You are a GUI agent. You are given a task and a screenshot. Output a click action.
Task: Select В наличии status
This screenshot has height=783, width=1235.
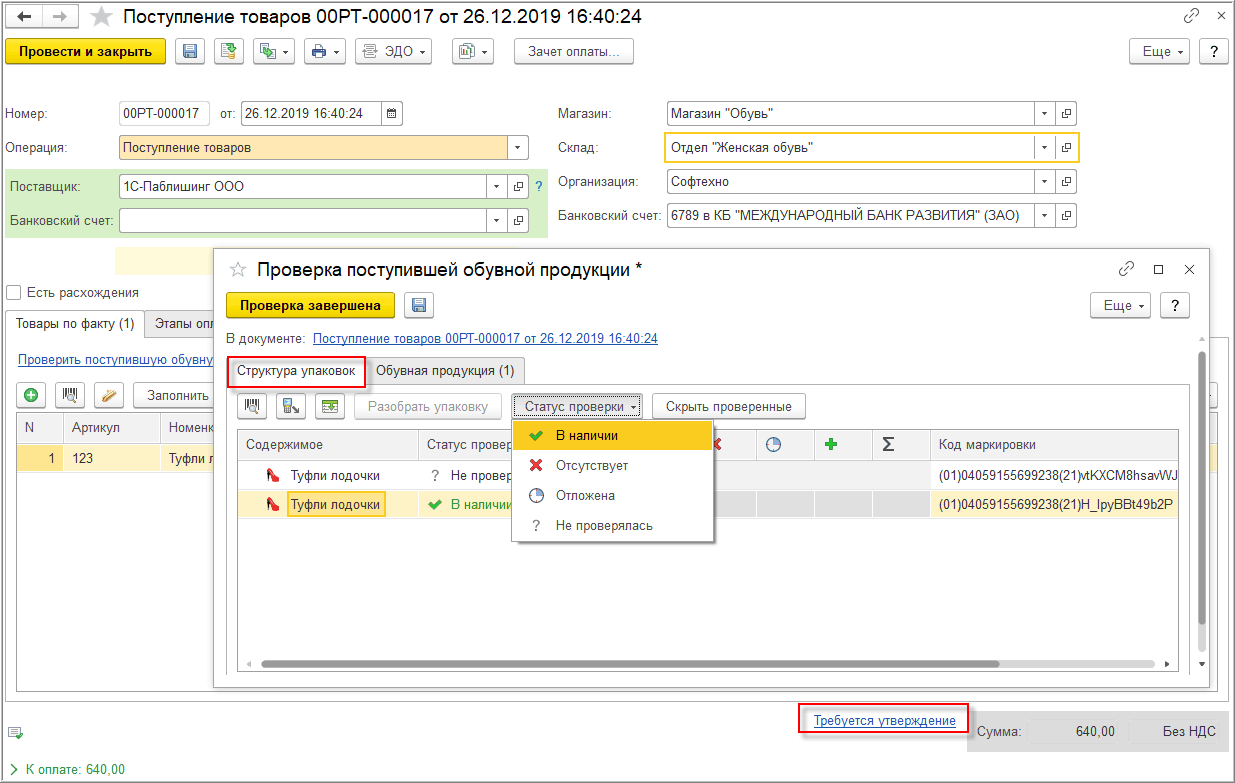point(612,436)
